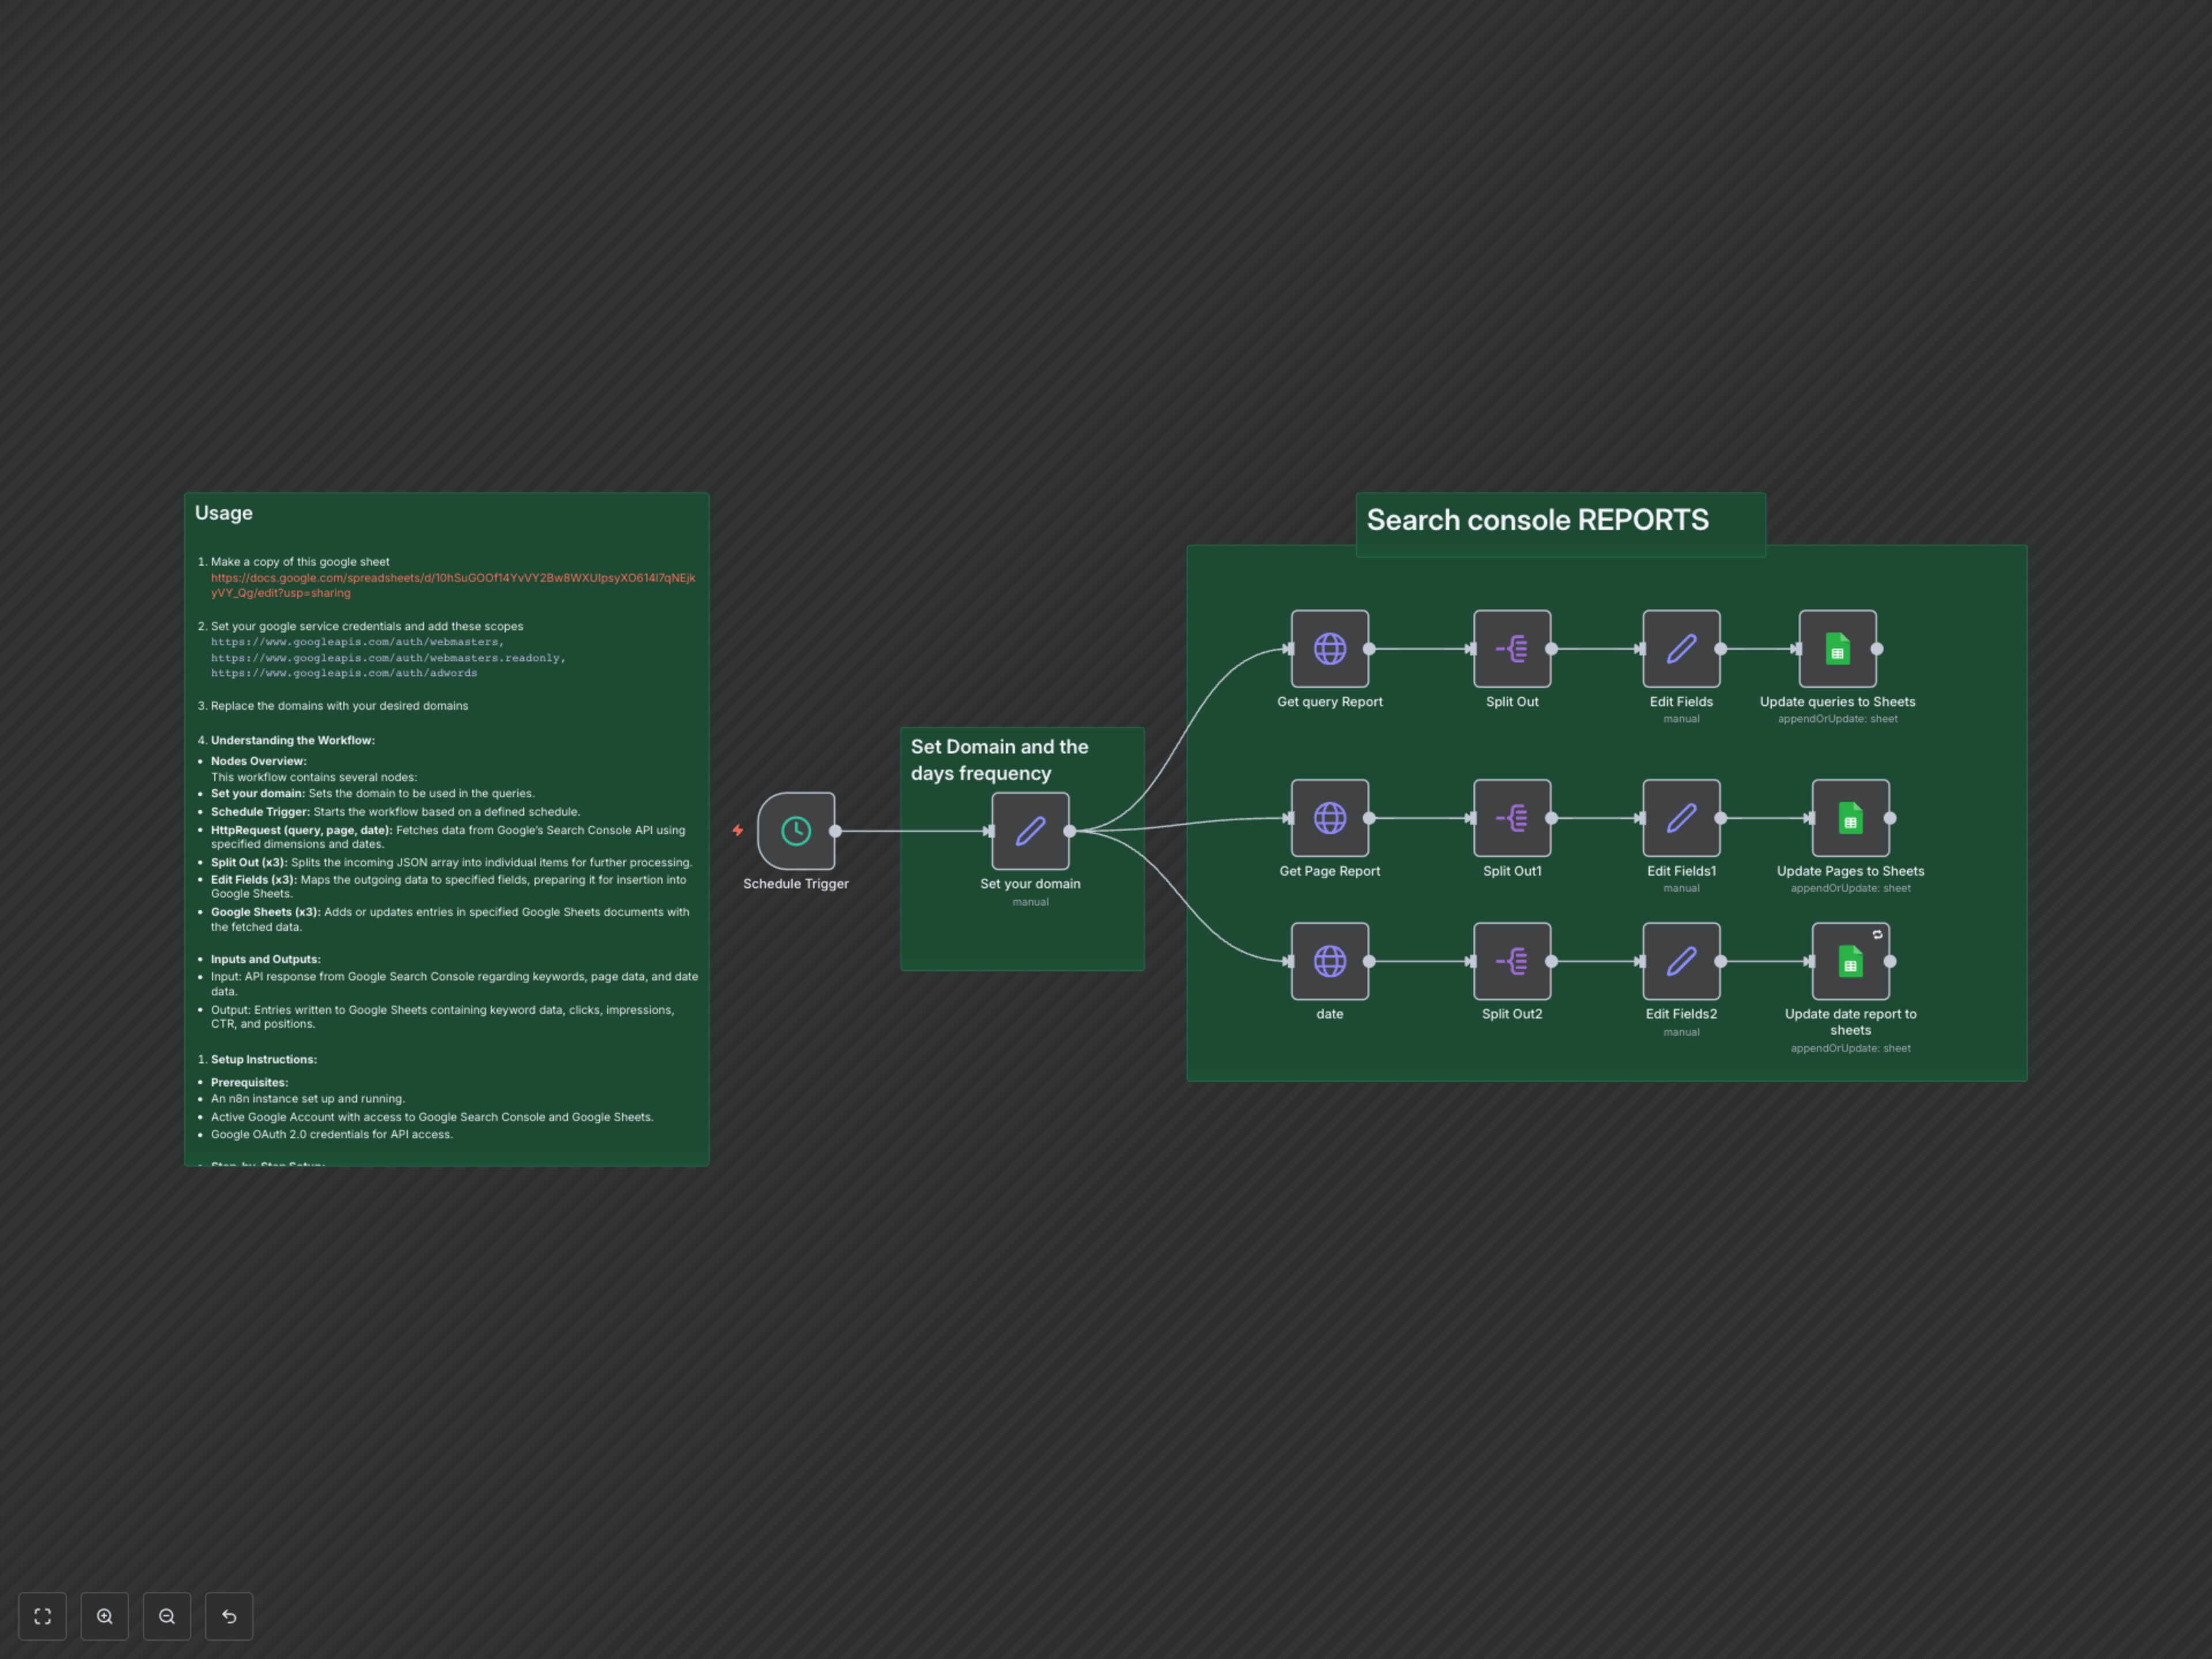Open the Get Page Report node
This screenshot has width=2212, height=1659.
tap(1329, 817)
